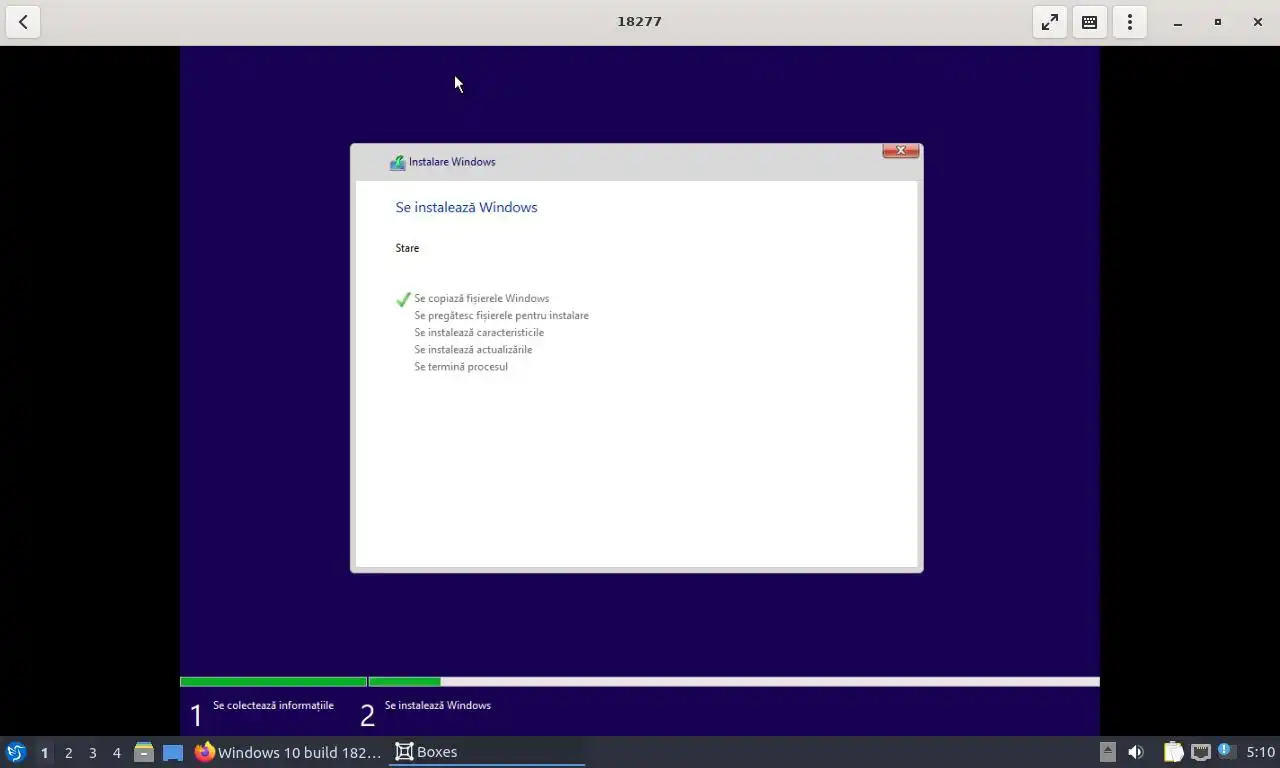Click the Instalare Windows setup icon
Screen dimensions: 1280x768
pyautogui.click(x=397, y=162)
